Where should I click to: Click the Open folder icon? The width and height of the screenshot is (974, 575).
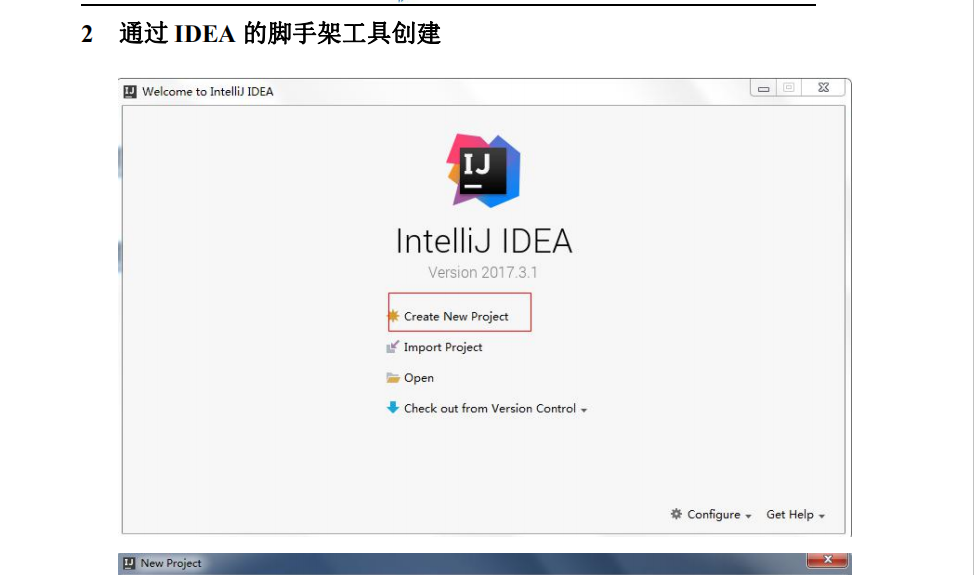point(393,378)
